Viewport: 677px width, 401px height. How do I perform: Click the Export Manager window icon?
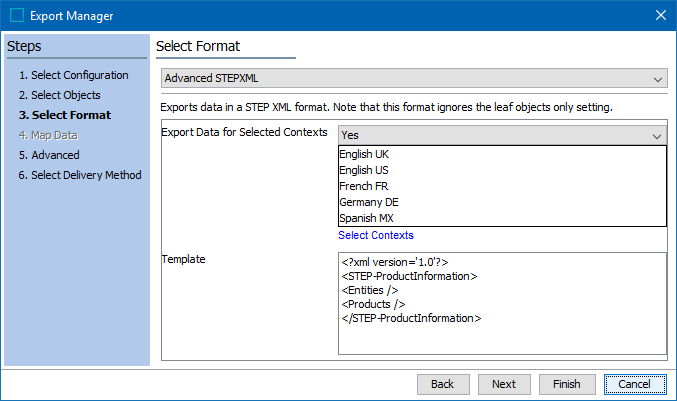coord(16,15)
